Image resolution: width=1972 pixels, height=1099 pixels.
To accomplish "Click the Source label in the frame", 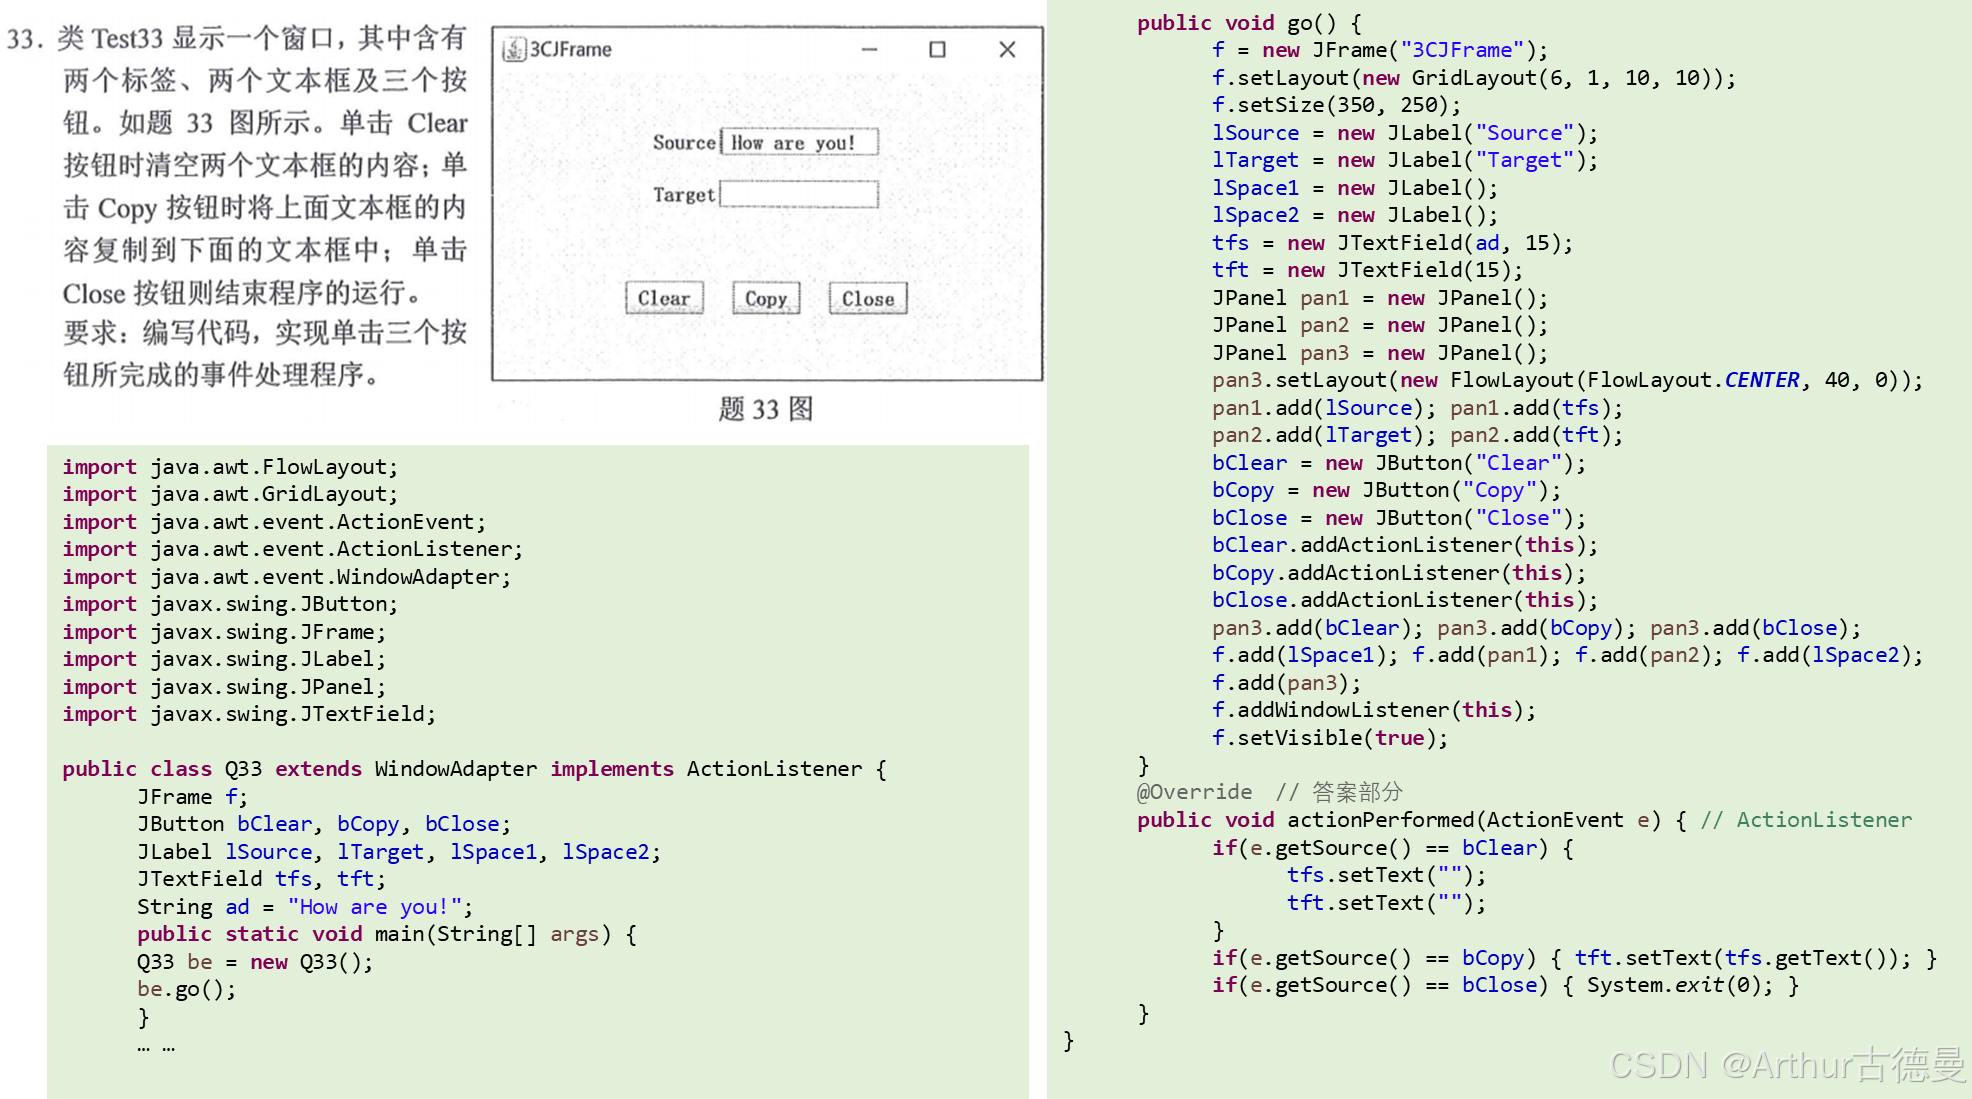I will (x=684, y=142).
